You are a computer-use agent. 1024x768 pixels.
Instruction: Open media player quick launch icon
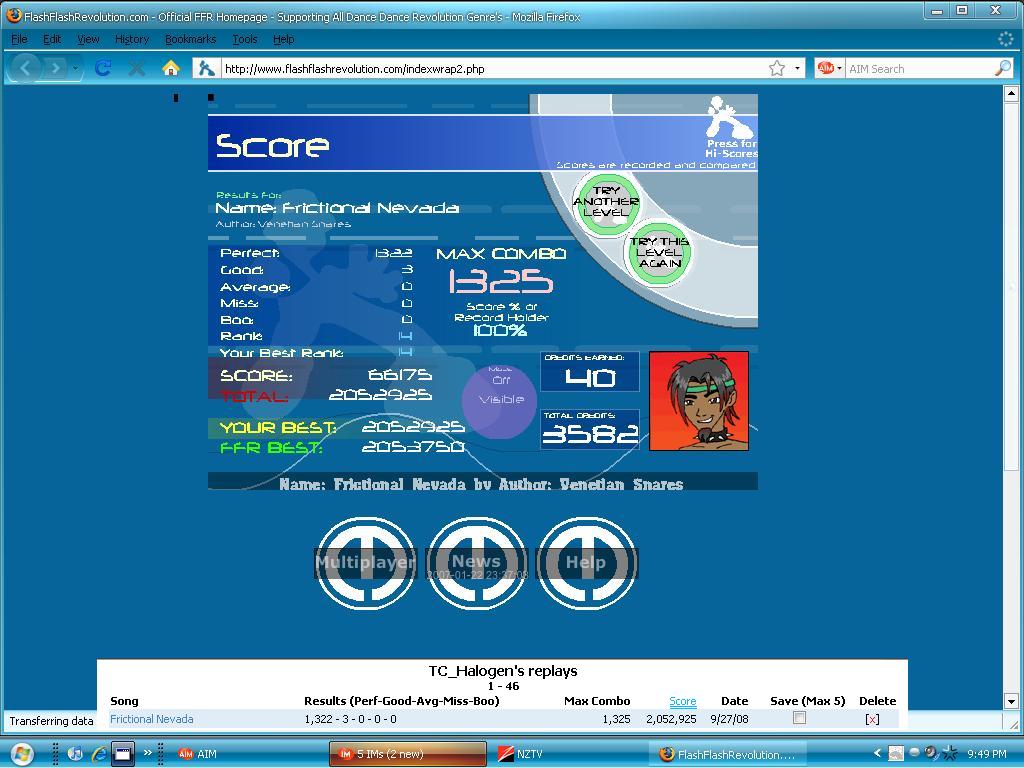point(75,754)
